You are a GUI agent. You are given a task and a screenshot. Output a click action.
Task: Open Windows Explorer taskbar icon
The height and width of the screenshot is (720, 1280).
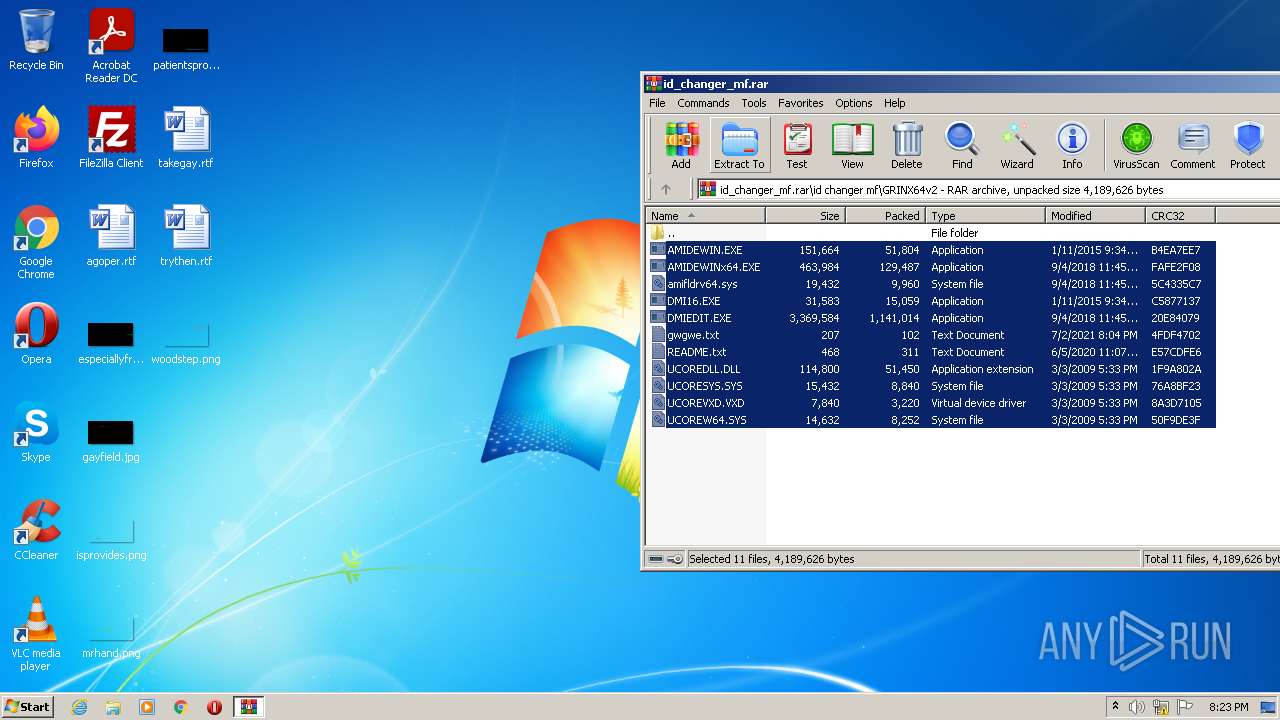tap(113, 707)
